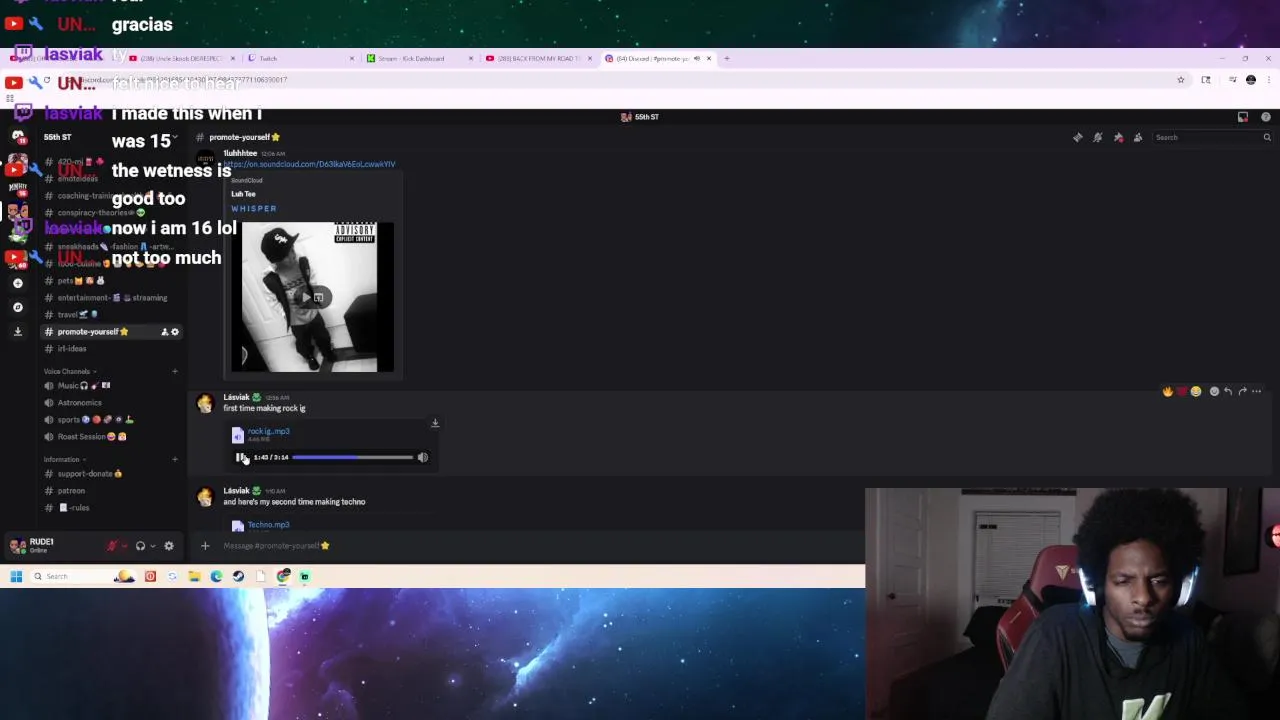Toggle the member list icon
Viewport: 1280px width, 720px height.
(x=1138, y=137)
